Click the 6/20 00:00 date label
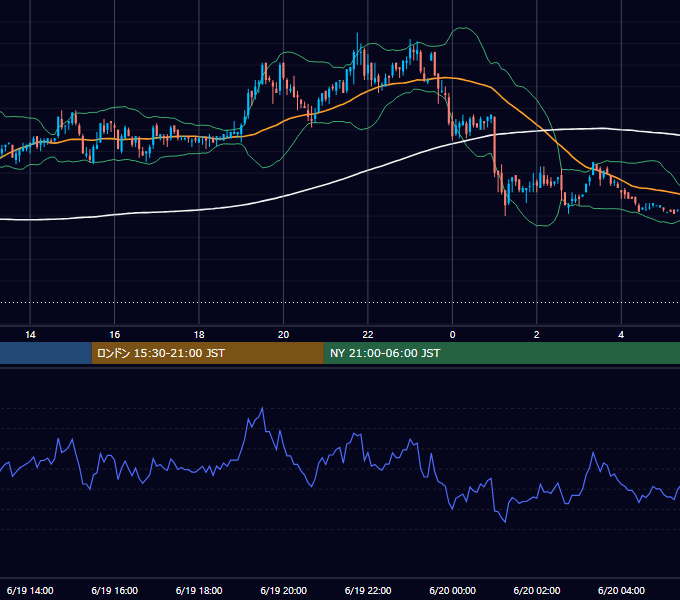The image size is (680, 600). click(452, 590)
